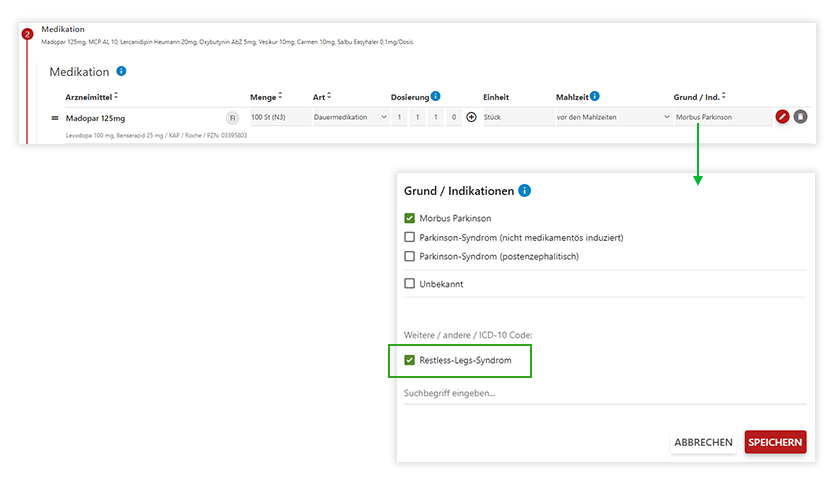Viewport: 831px width, 481px height.
Task: Click the red edit pencil icon
Action: click(x=782, y=117)
